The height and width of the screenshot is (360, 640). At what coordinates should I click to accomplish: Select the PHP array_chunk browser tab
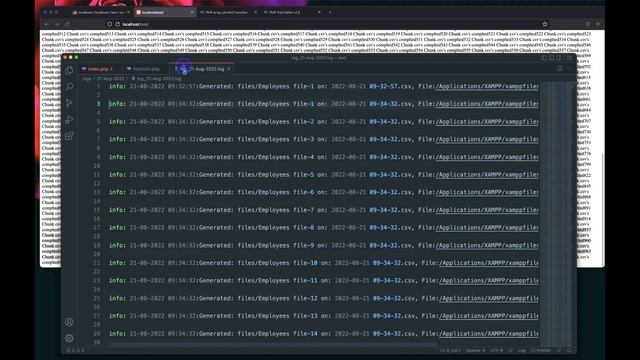(x=227, y=12)
